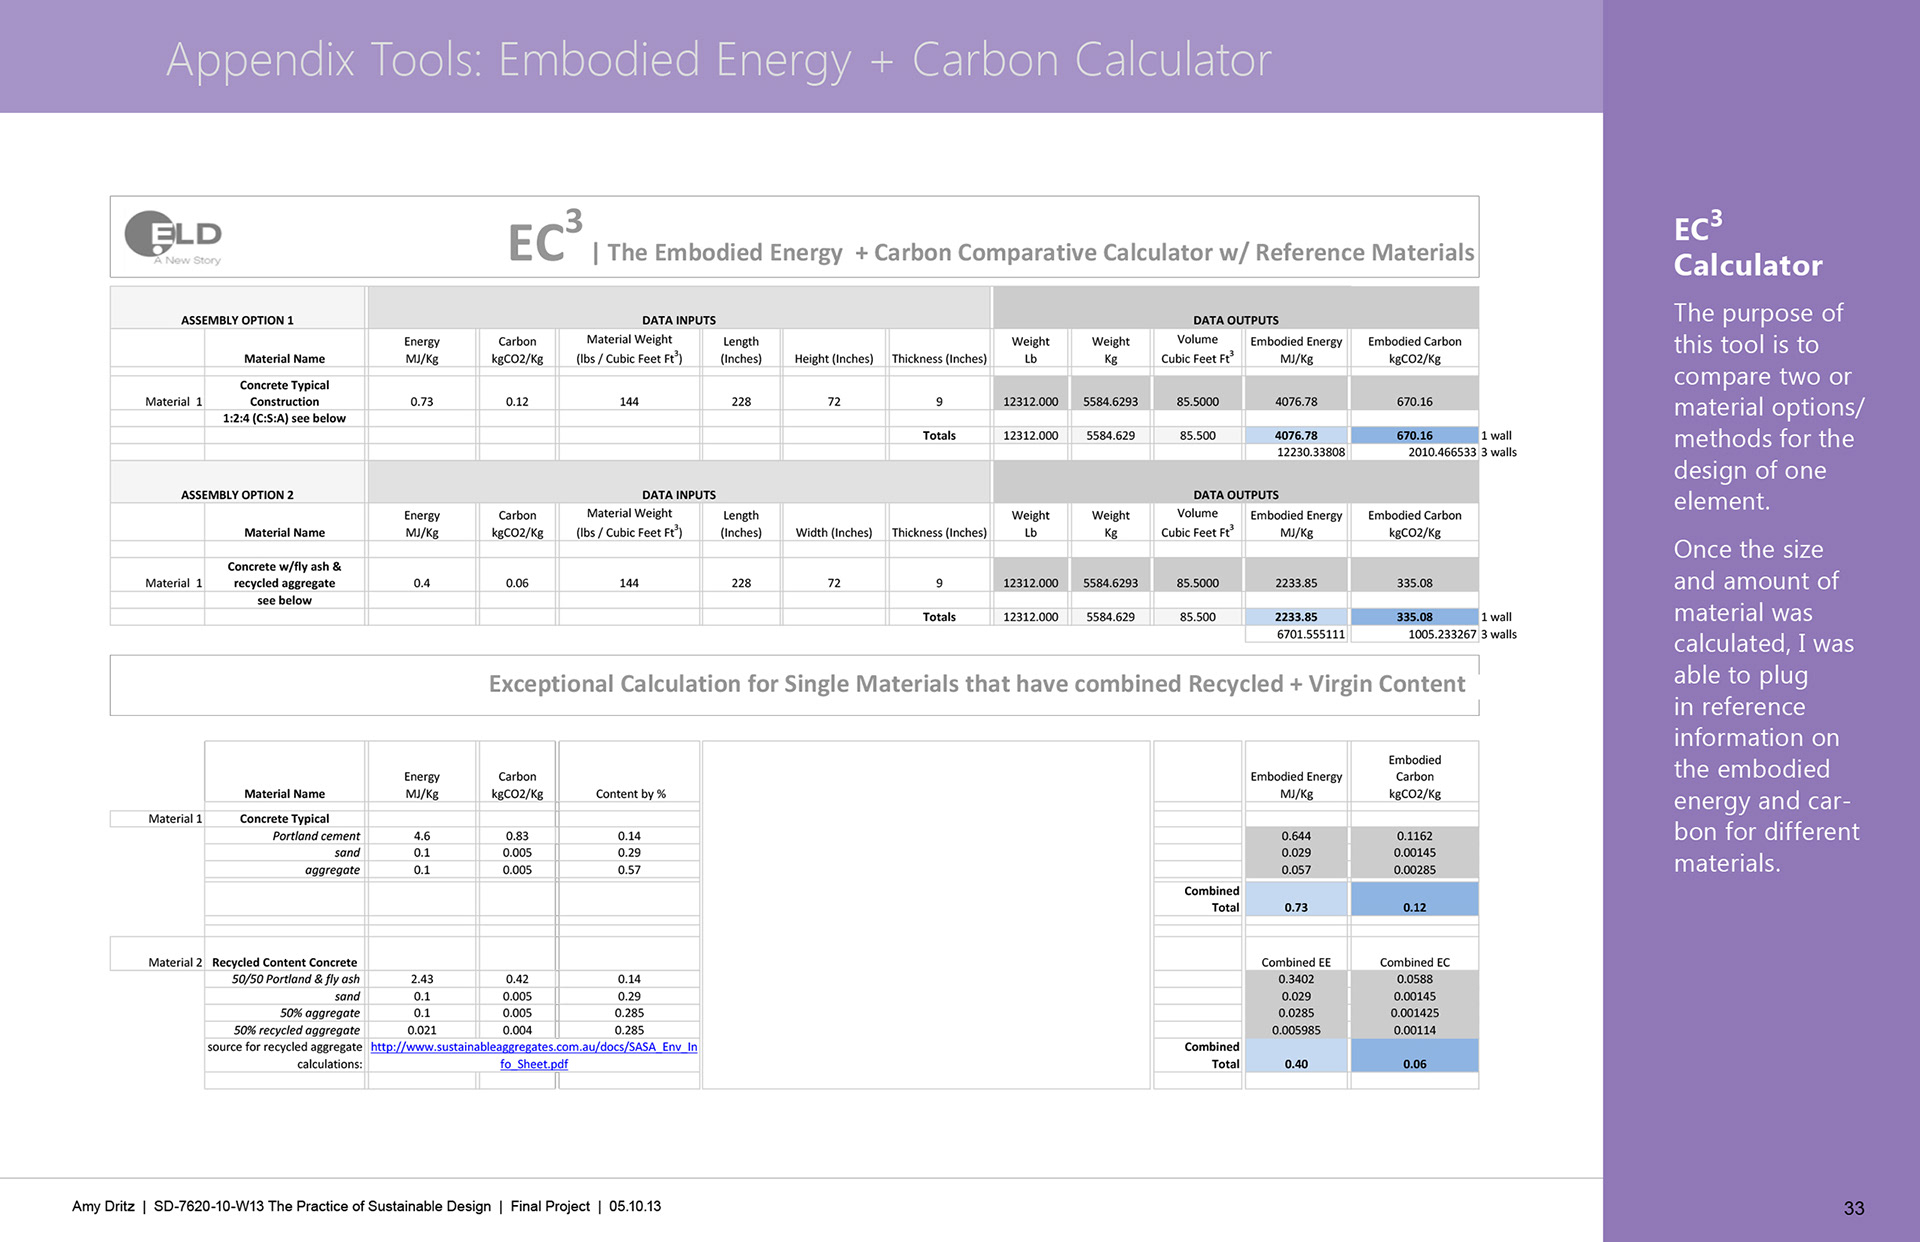Open the sustainableaggregates.com.au source hyperlink
The width and height of the screenshot is (1920, 1242).
point(534,1055)
